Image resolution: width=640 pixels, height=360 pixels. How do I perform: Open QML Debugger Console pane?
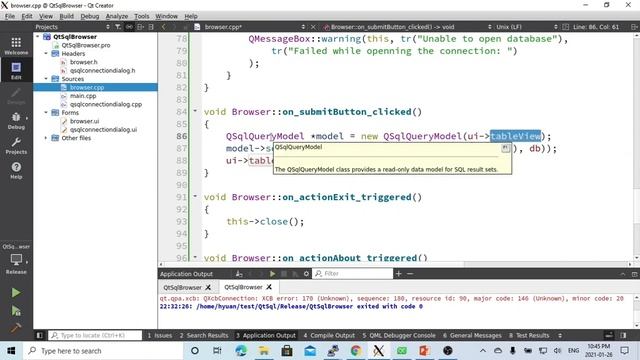point(399,336)
